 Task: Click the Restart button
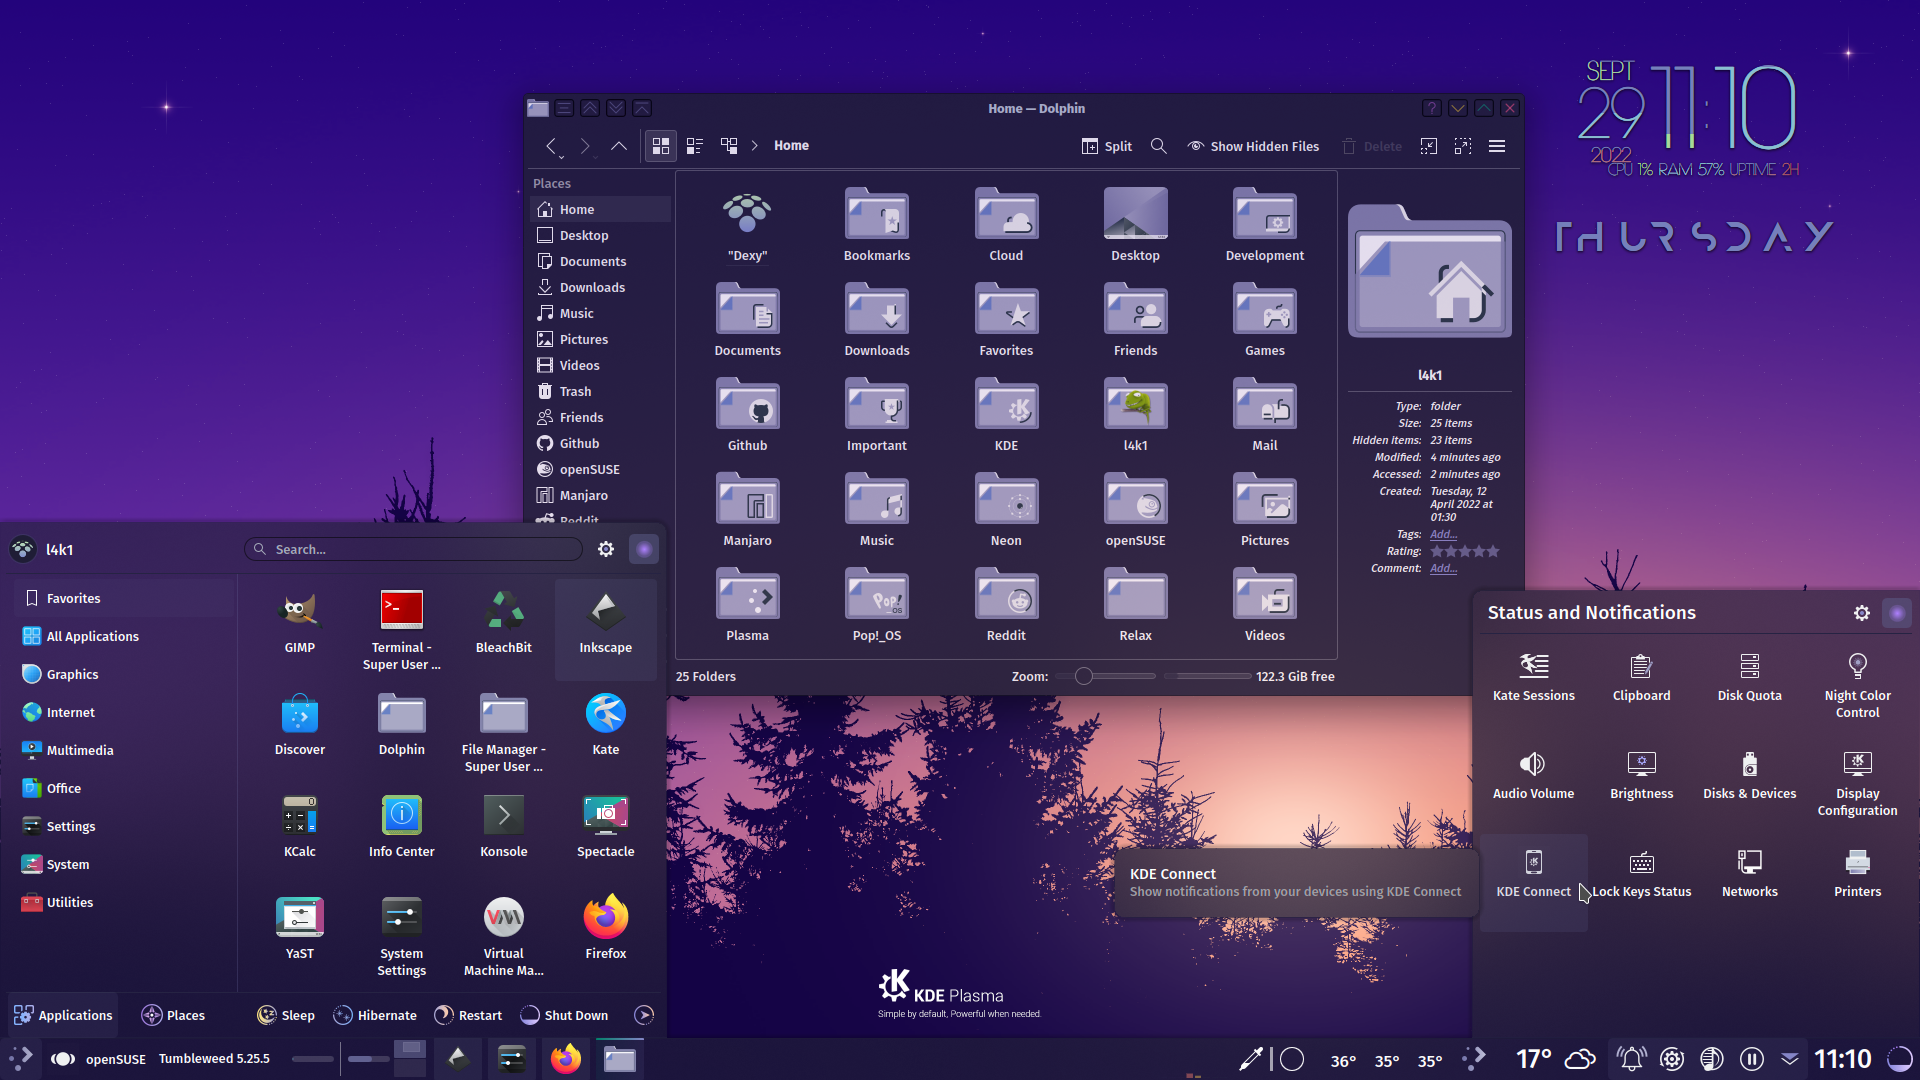click(468, 1015)
